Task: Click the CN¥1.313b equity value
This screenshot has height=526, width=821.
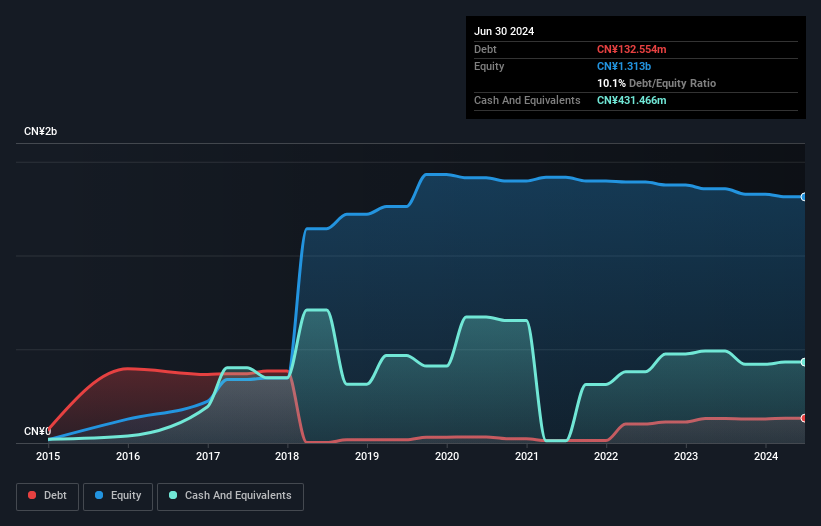Action: click(x=624, y=66)
